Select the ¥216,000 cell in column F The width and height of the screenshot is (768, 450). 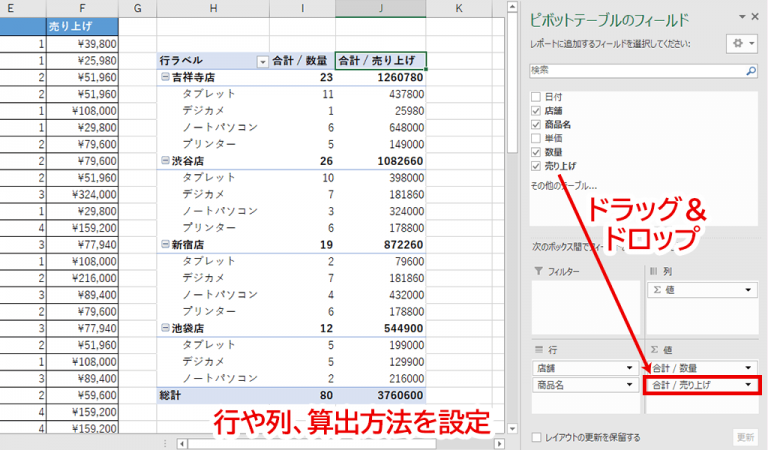[82, 278]
